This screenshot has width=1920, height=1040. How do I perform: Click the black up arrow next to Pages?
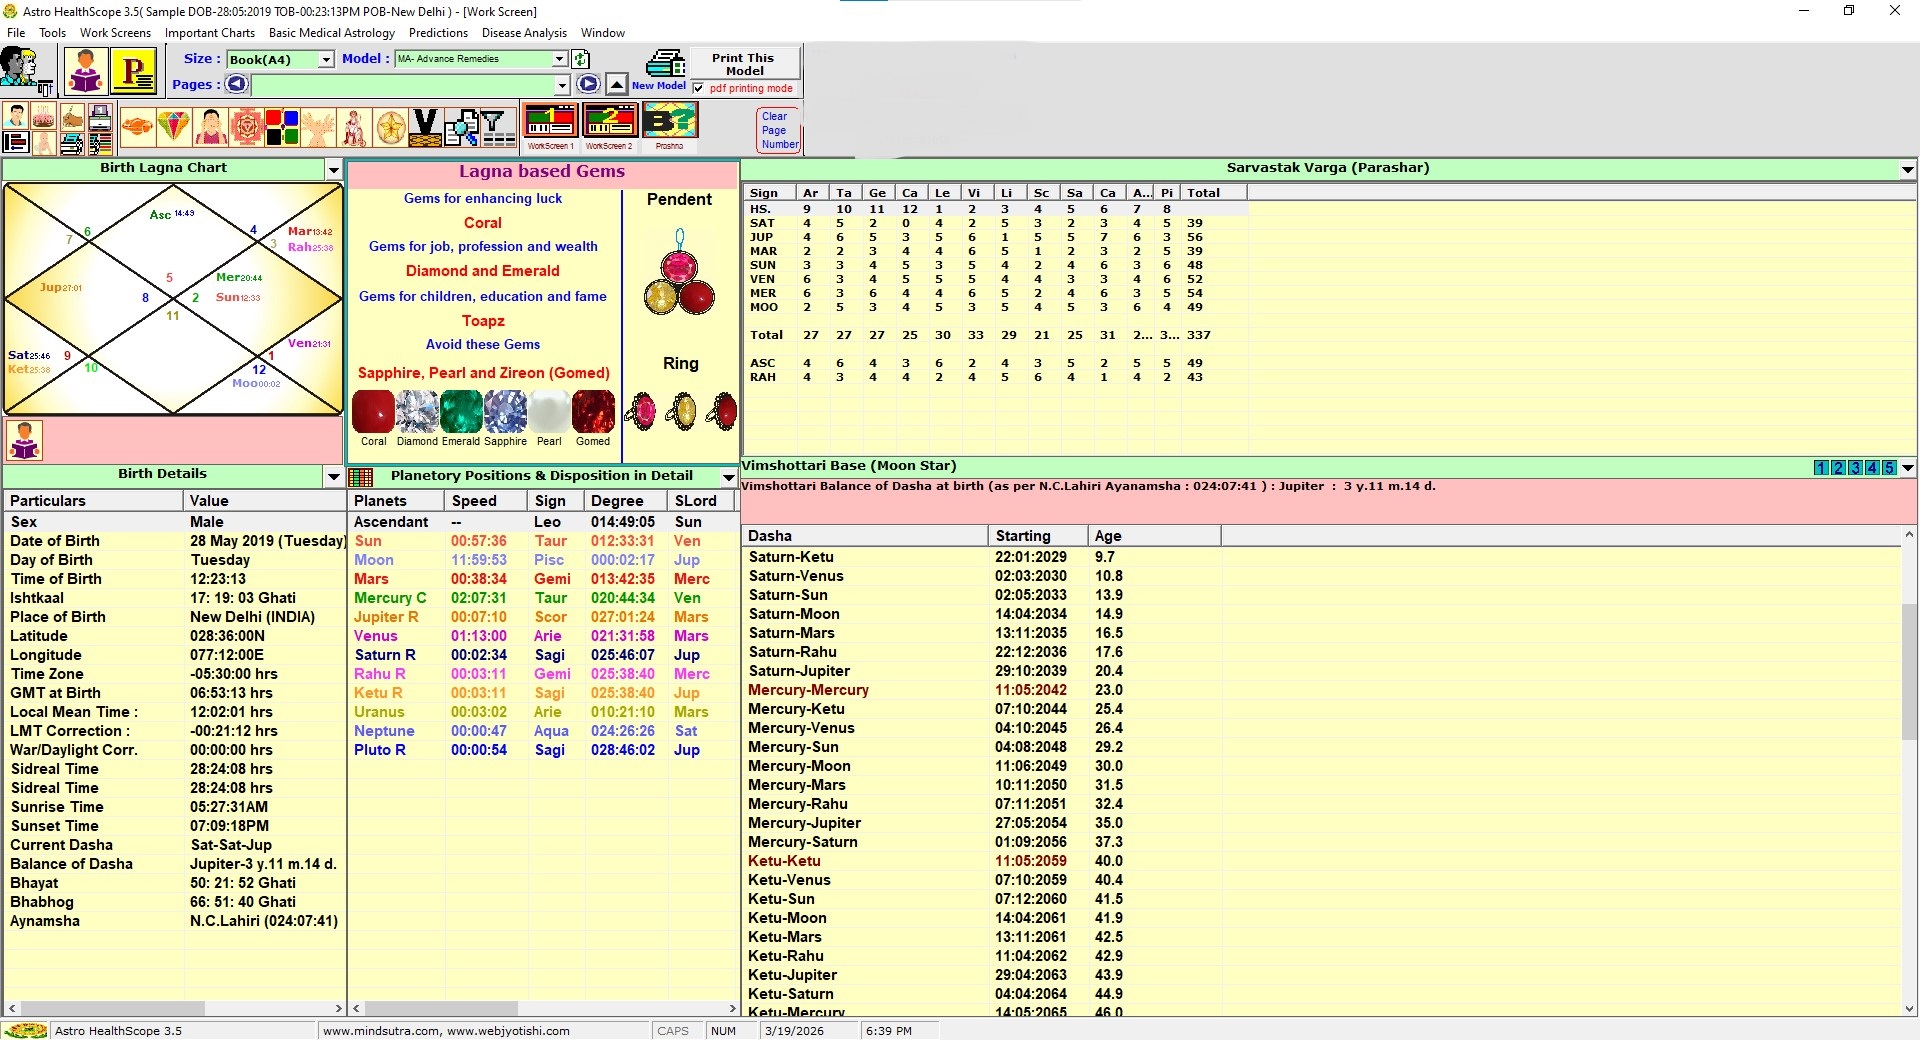pyautogui.click(x=617, y=85)
